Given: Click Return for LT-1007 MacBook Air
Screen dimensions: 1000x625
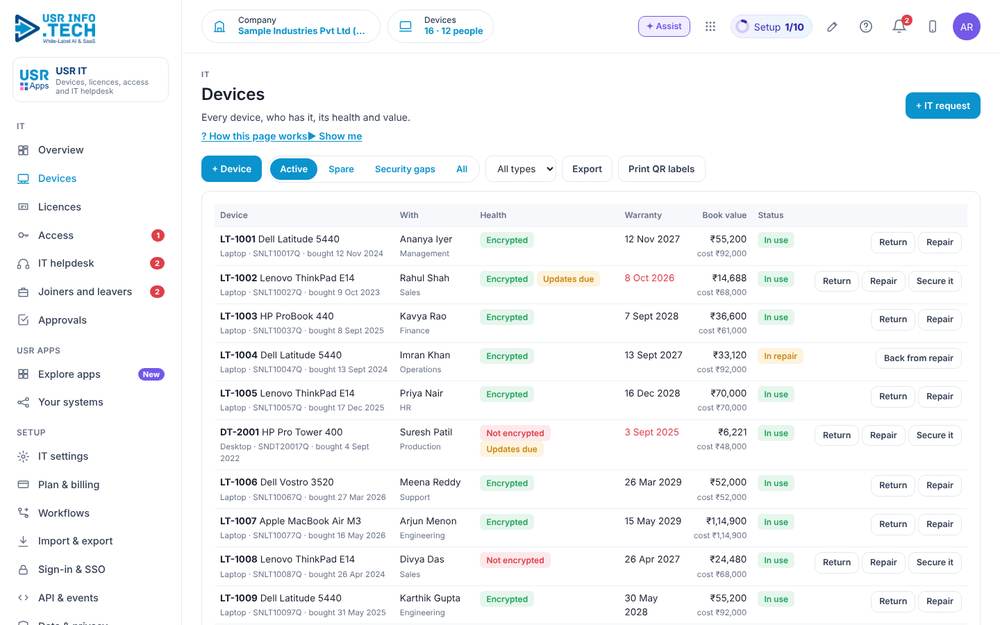Looking at the screenshot, I should pos(893,524).
